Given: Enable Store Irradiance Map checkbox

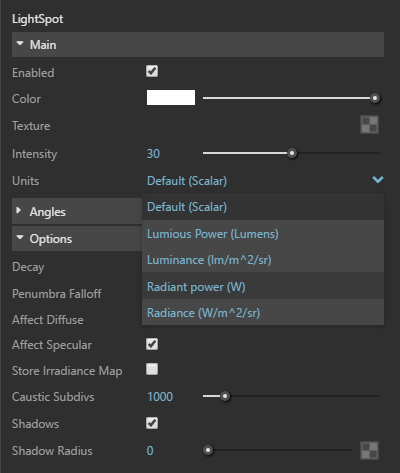Looking at the screenshot, I should click(x=152, y=369).
